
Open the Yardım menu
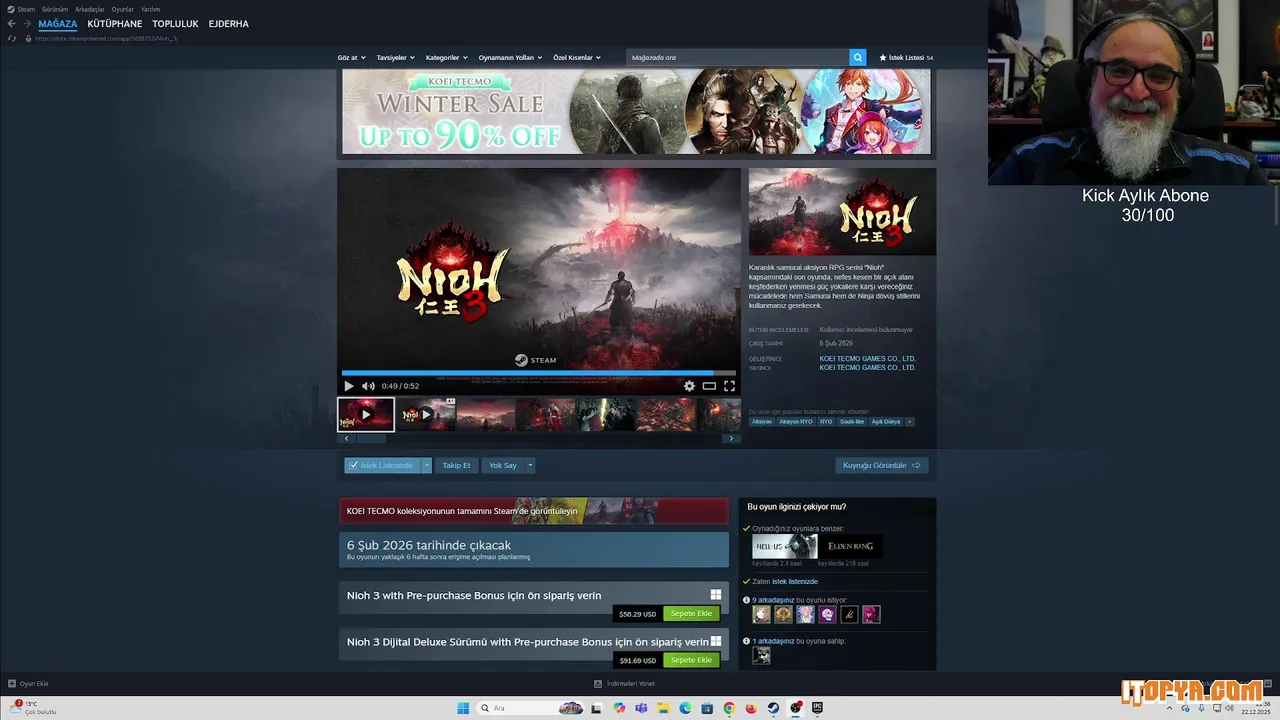click(x=150, y=9)
